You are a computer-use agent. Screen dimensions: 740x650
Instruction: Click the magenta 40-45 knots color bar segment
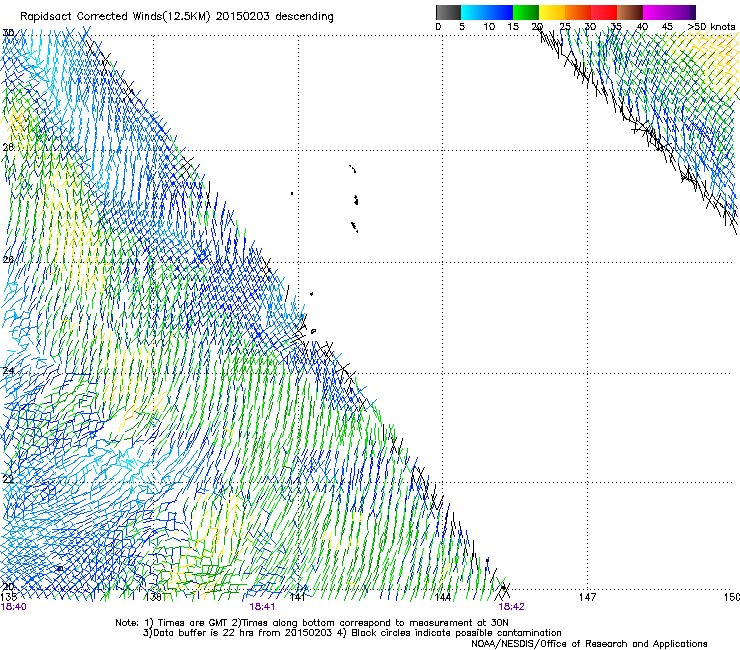[656, 12]
